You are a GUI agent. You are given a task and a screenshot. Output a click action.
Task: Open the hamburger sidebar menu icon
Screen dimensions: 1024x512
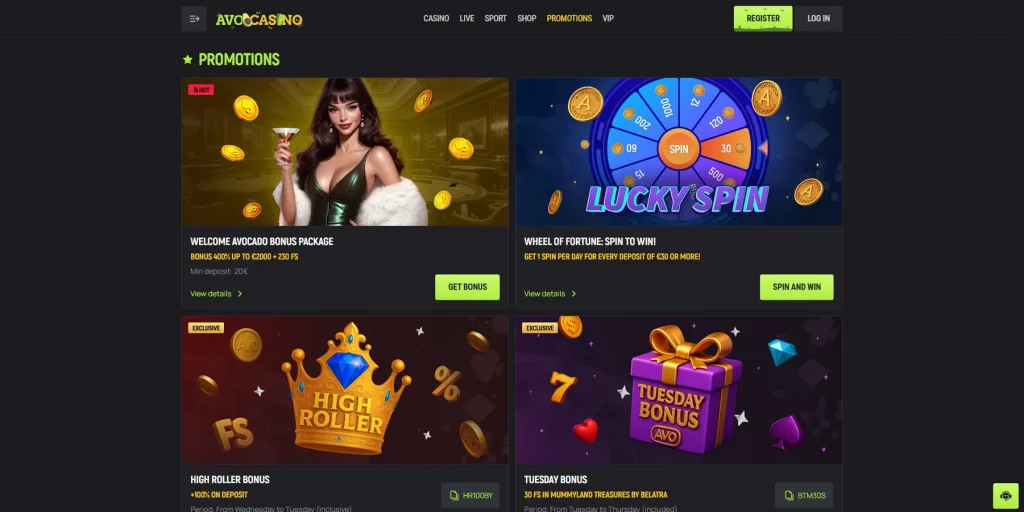click(x=194, y=19)
